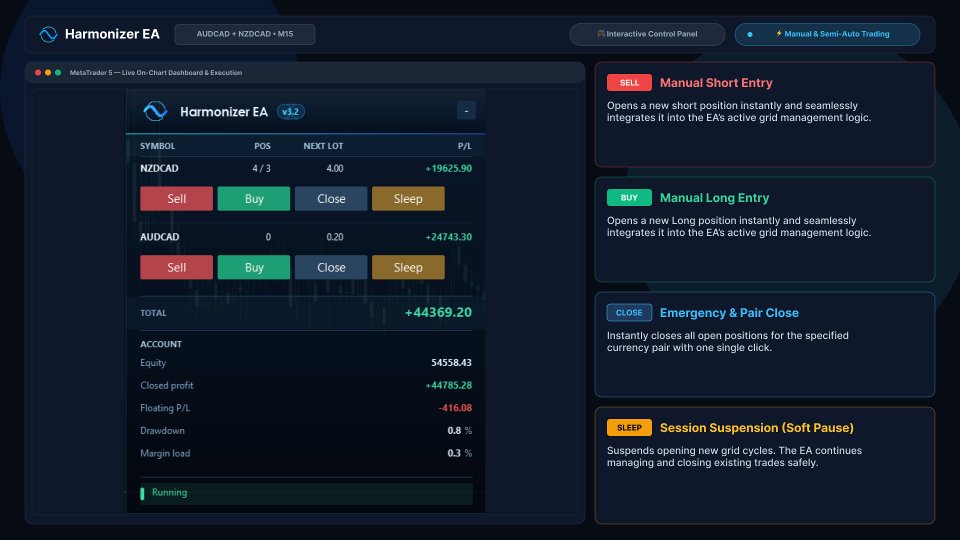Click the CLOSE badge on Emergency card
960x540 pixels.
[x=629, y=313]
